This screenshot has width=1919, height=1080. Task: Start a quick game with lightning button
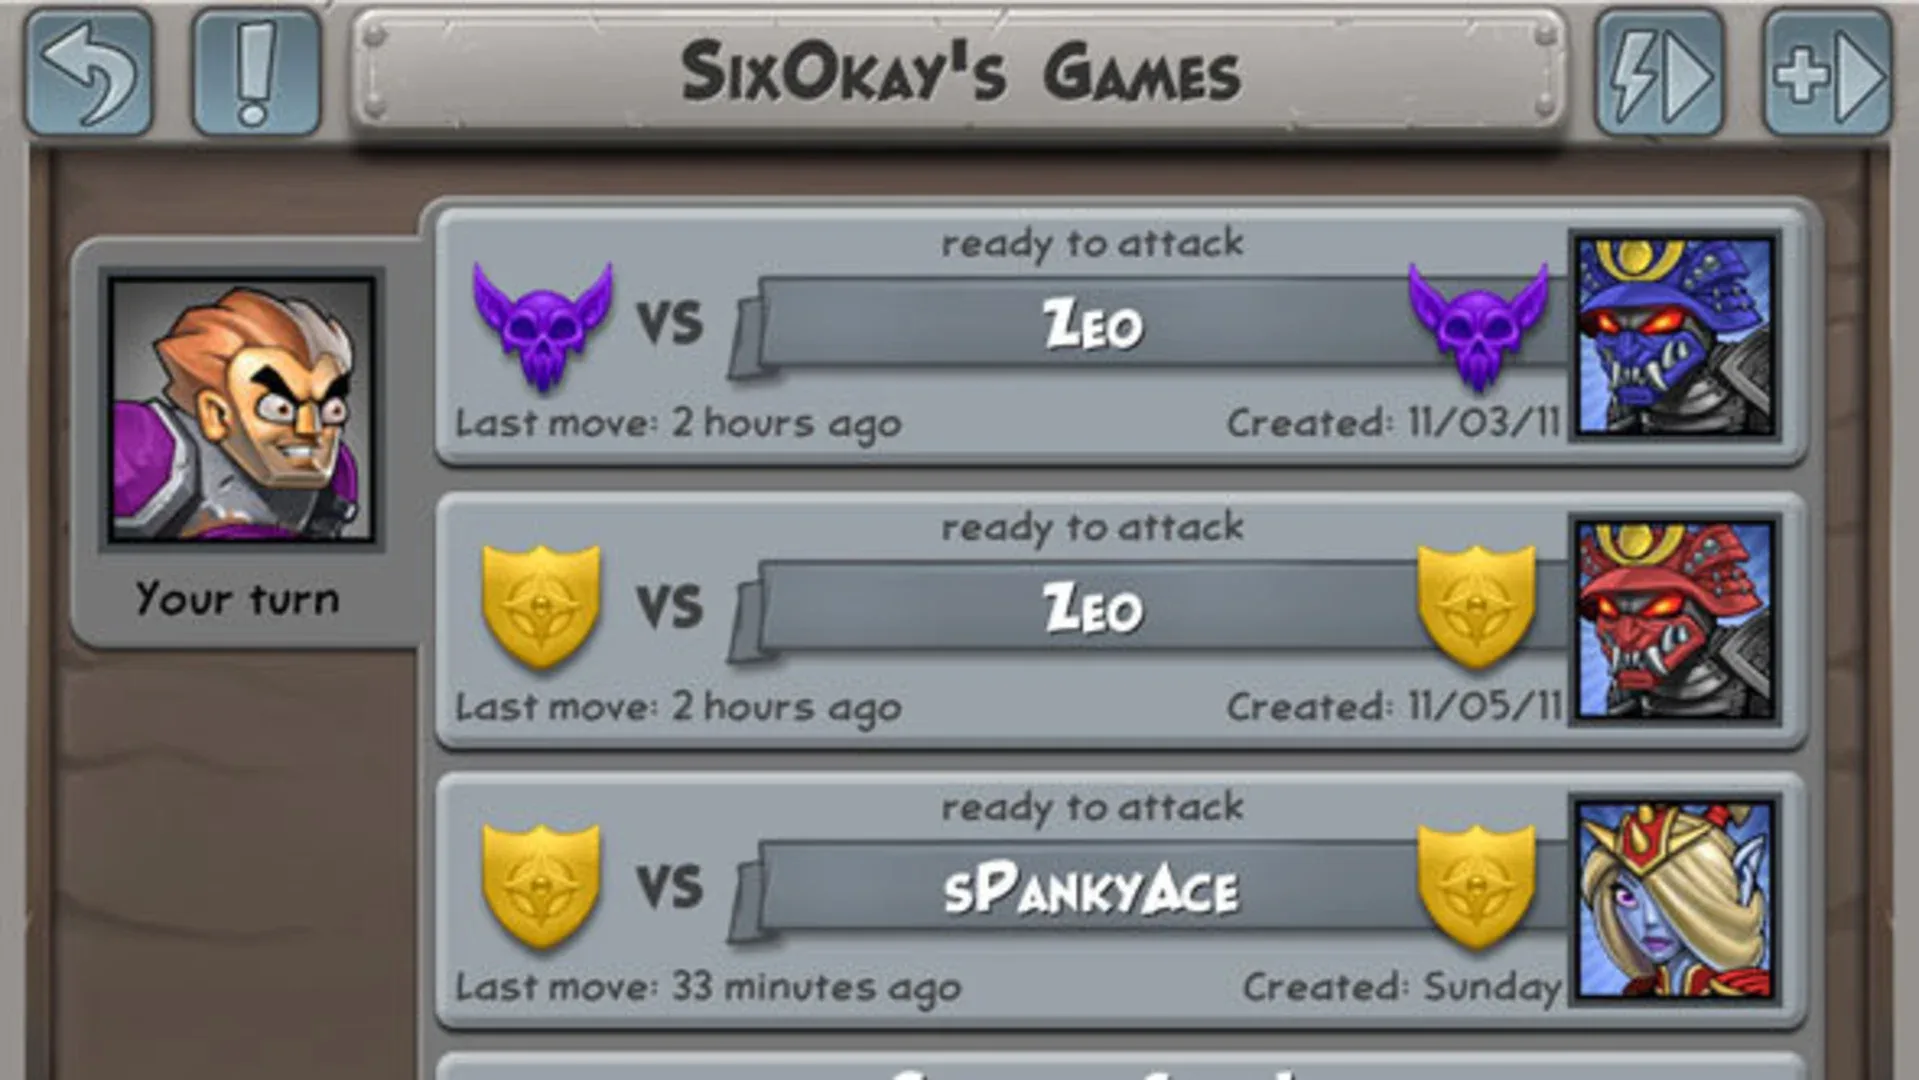(1659, 72)
